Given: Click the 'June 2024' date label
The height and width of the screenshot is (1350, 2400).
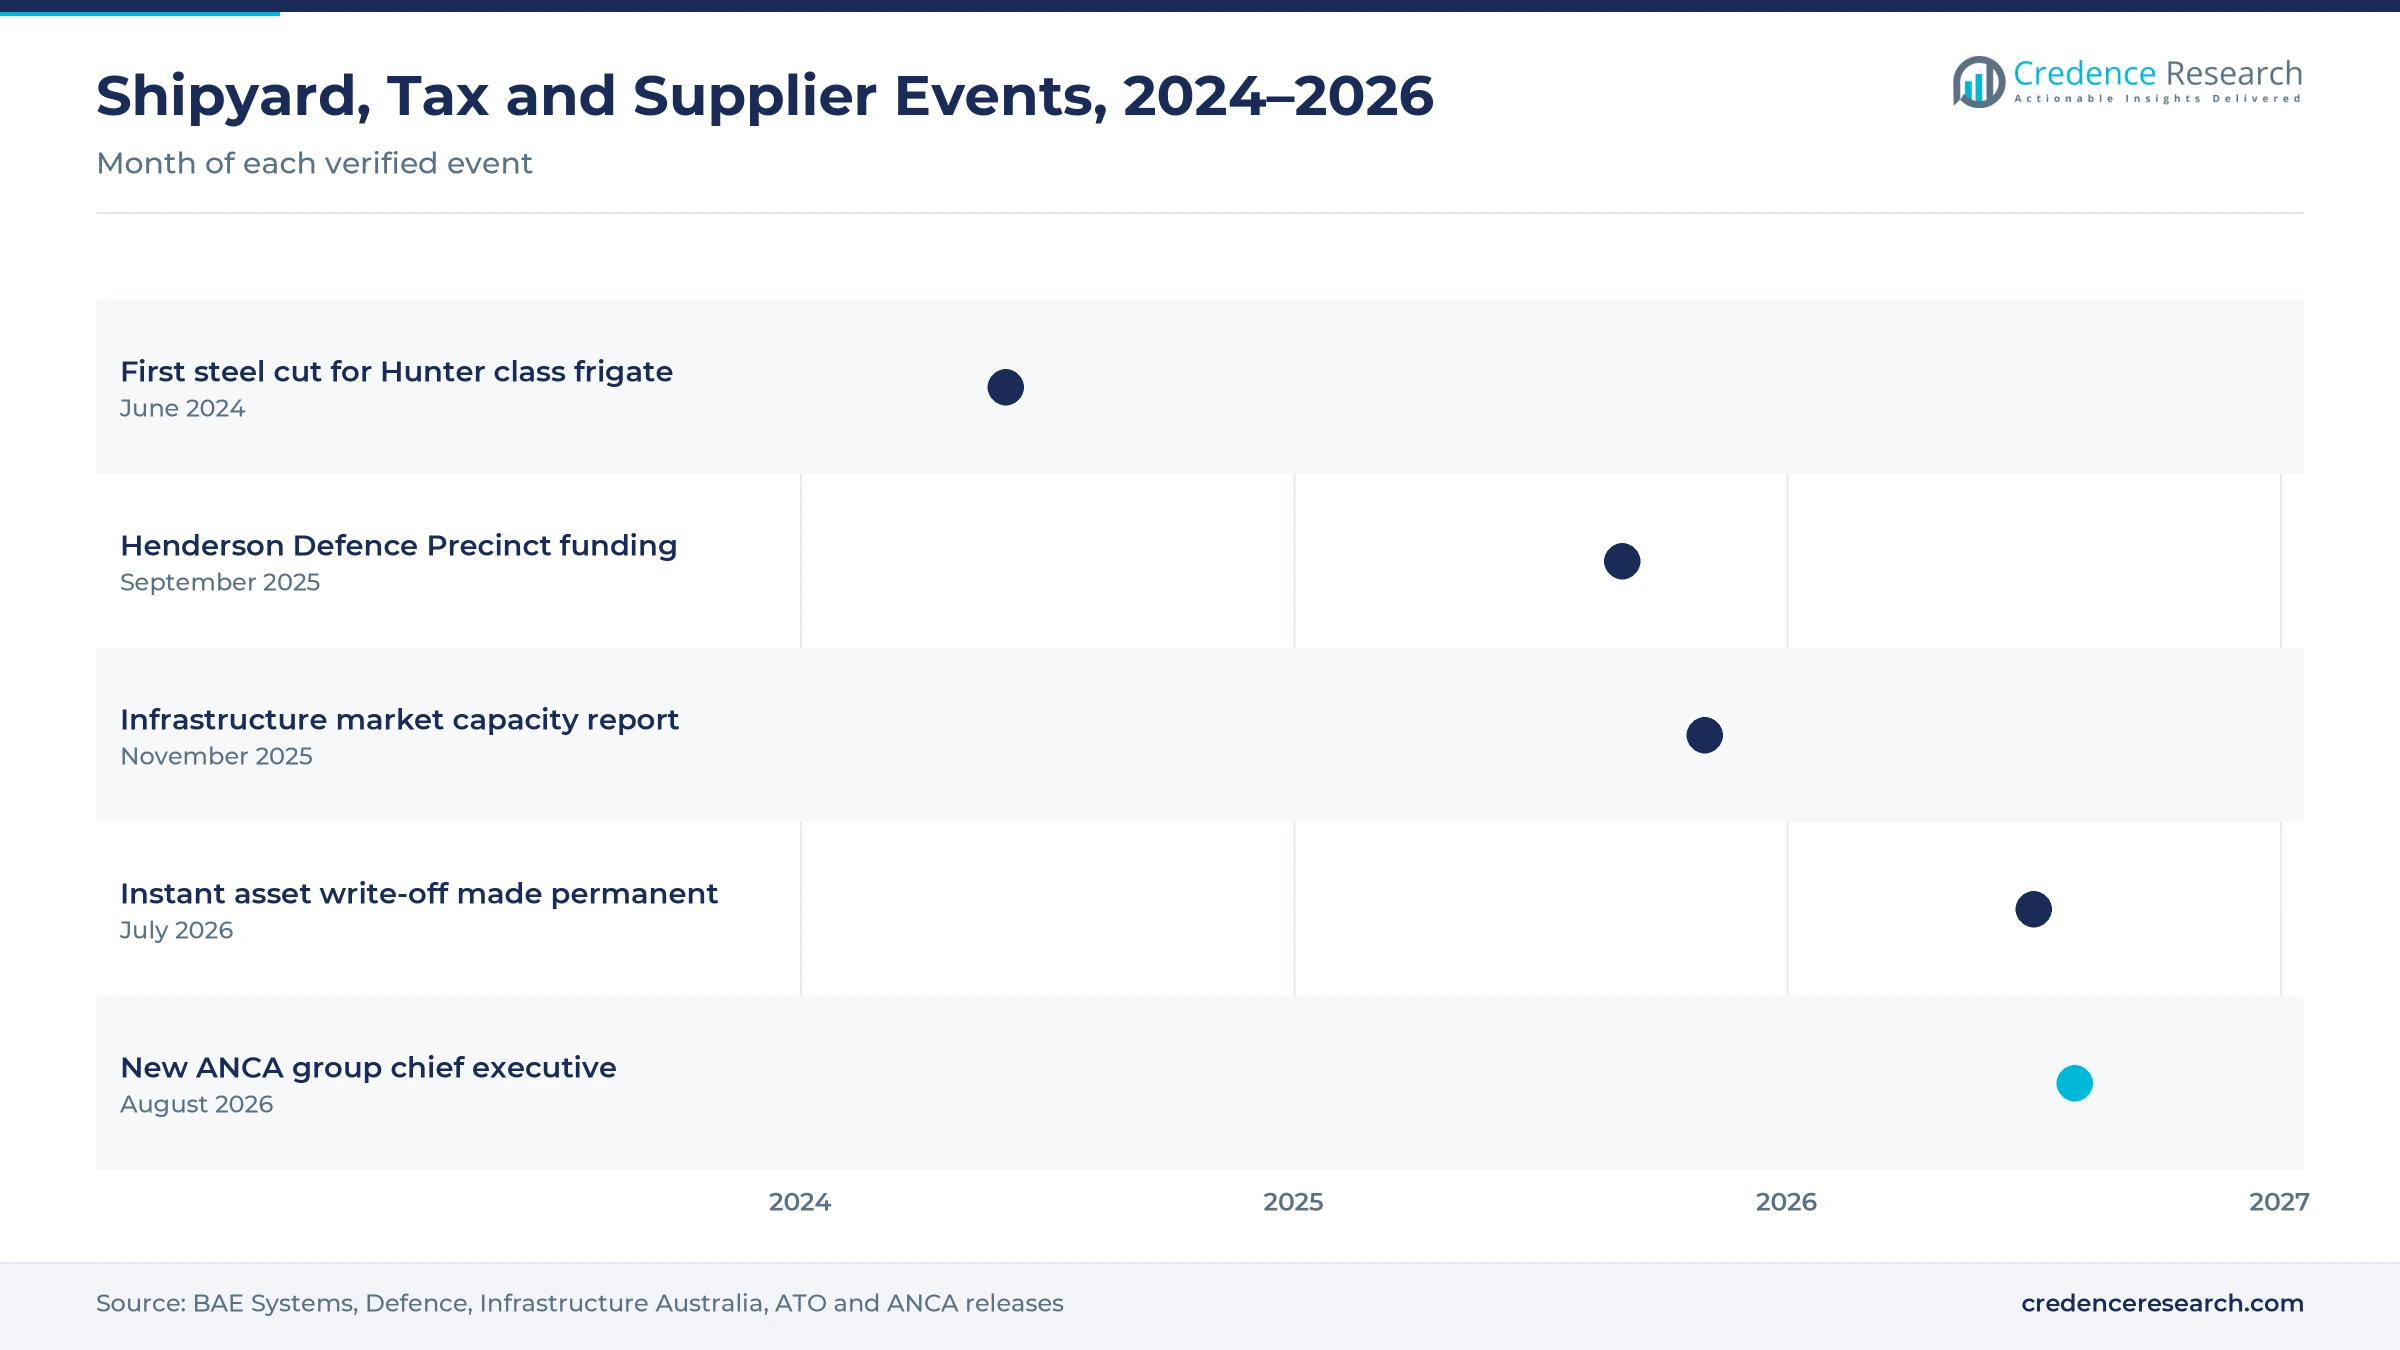Looking at the screenshot, I should 182,408.
